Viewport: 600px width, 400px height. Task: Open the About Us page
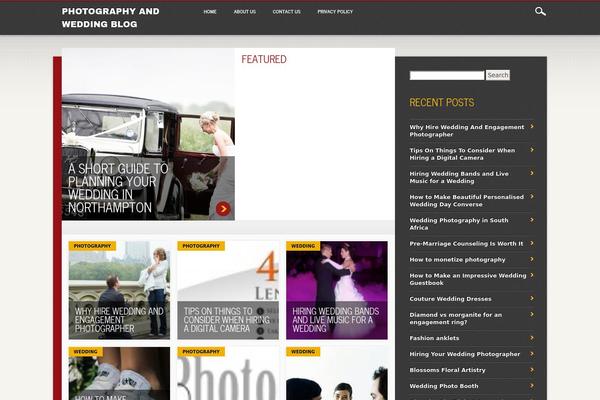tap(245, 12)
